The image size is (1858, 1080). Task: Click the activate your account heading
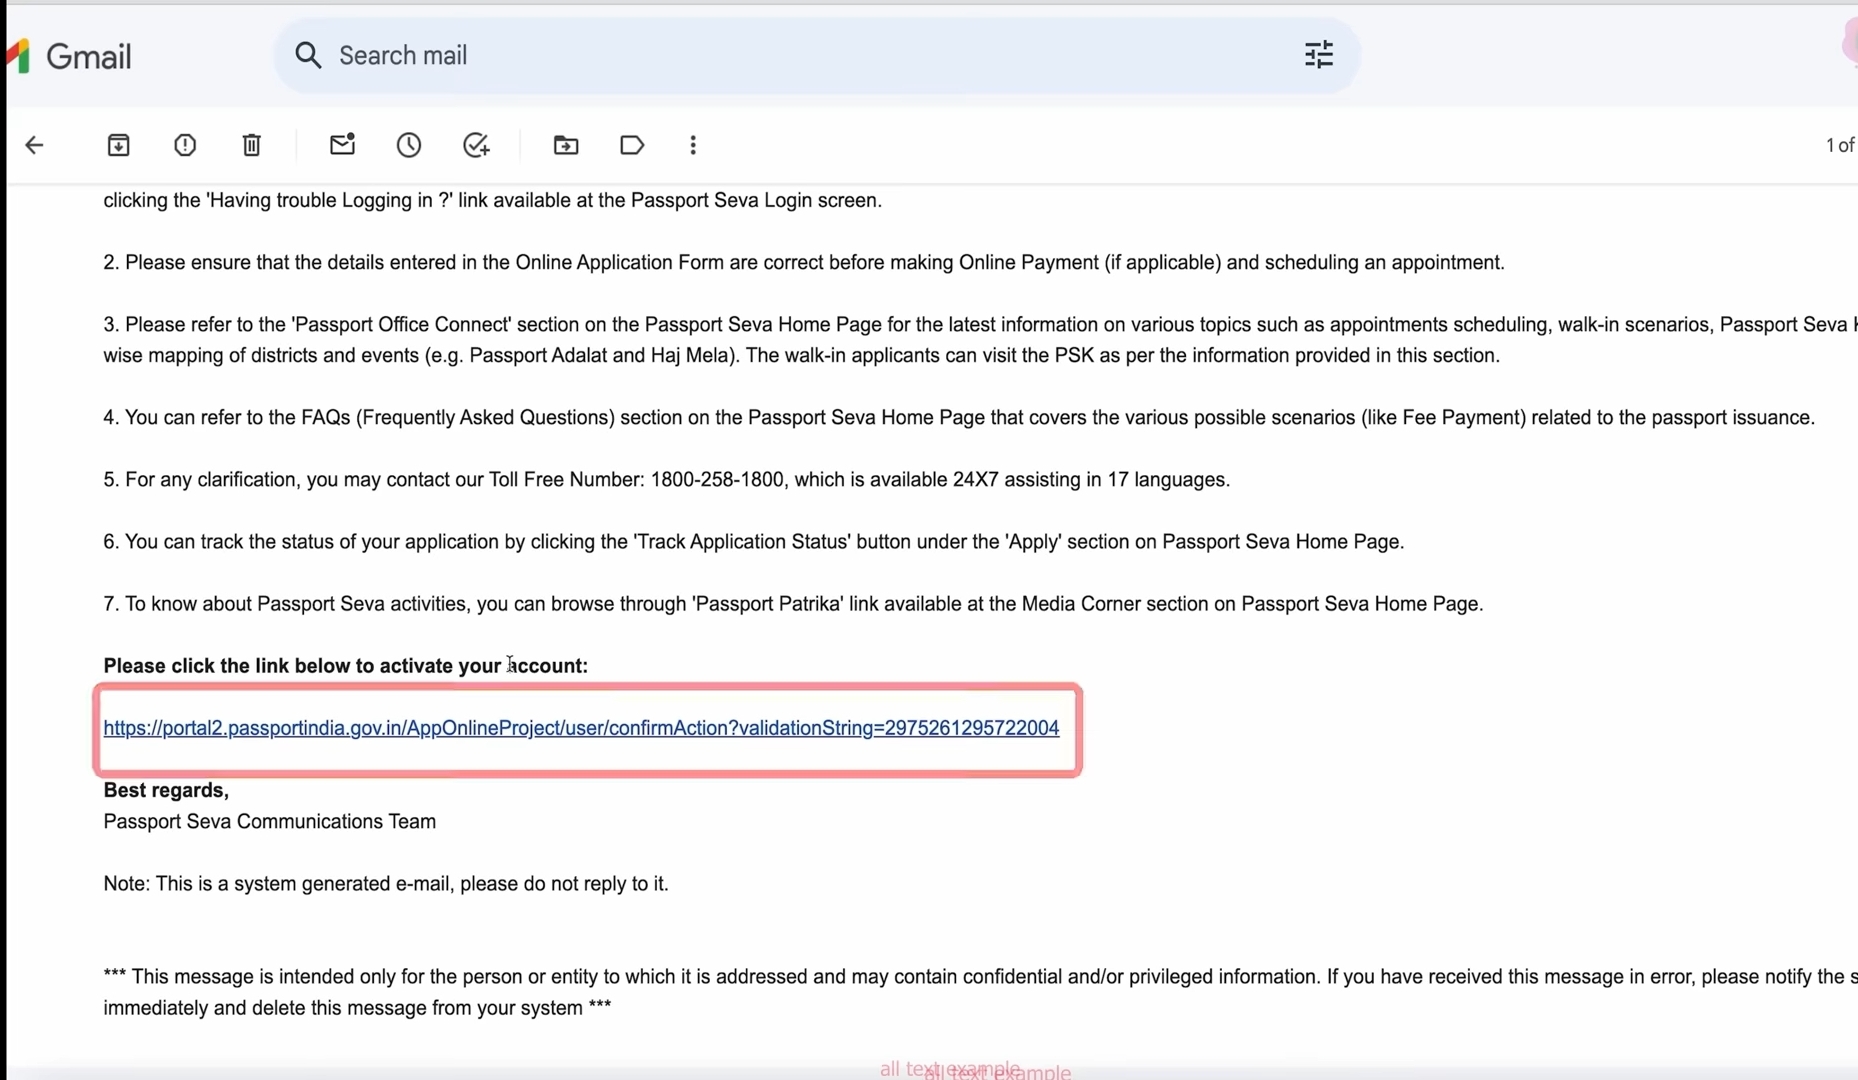coord(346,666)
